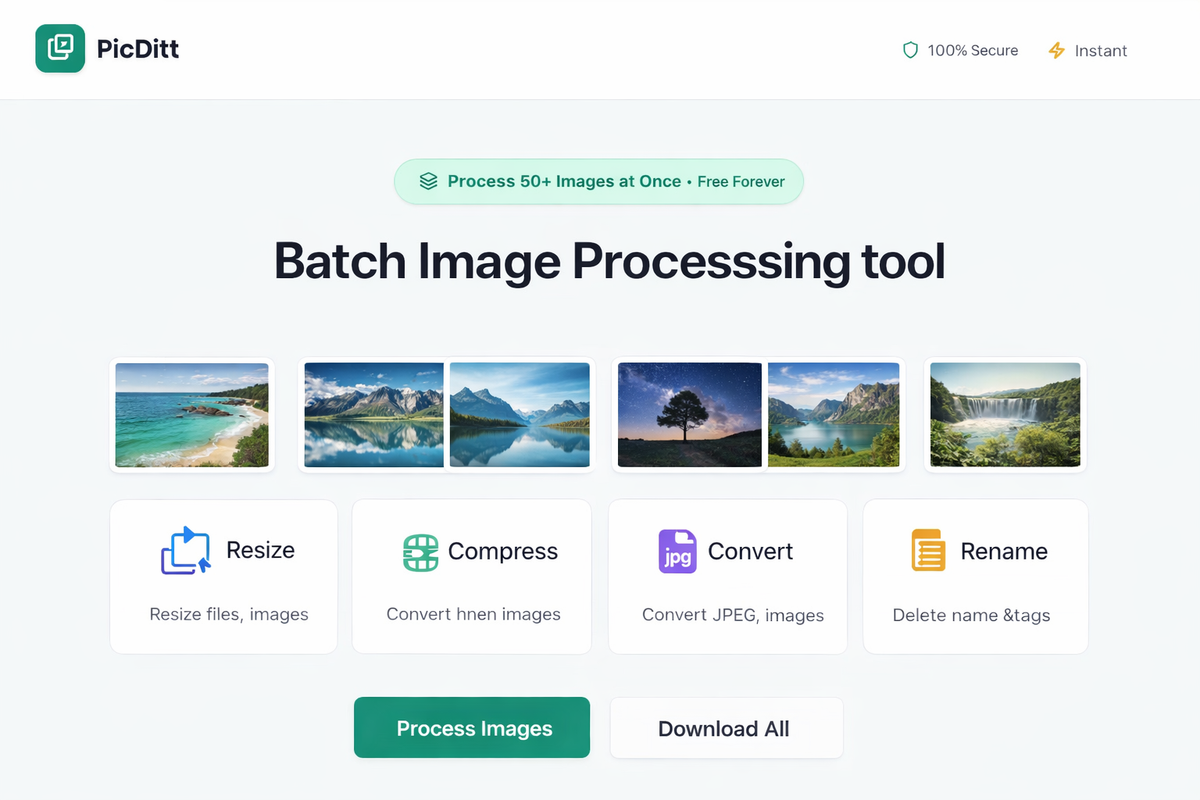
Task: Click the blue Resize icon
Action: pyautogui.click(x=186, y=550)
